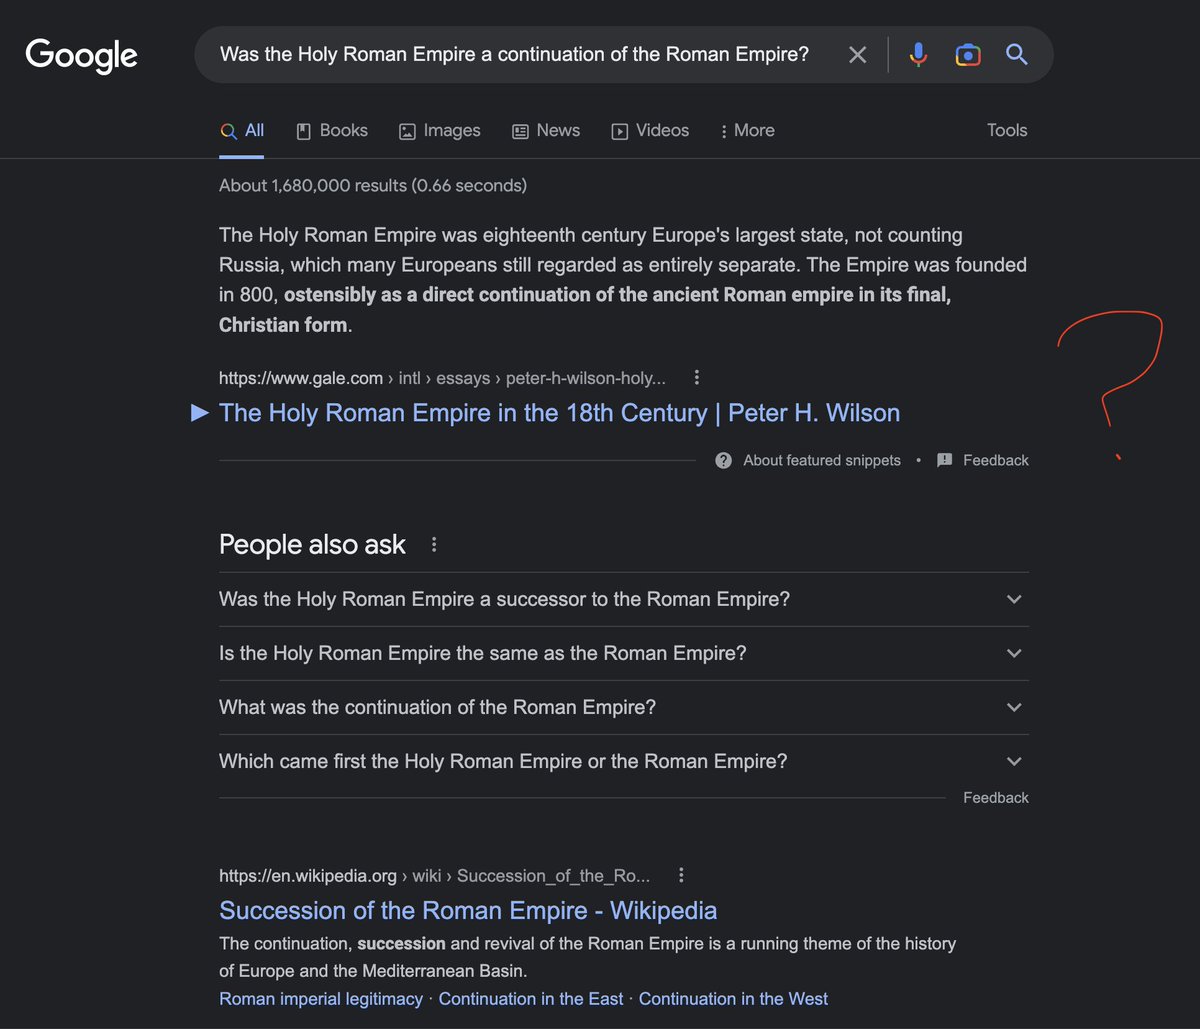
Task: Clear the search query with the X icon
Action: [x=857, y=55]
